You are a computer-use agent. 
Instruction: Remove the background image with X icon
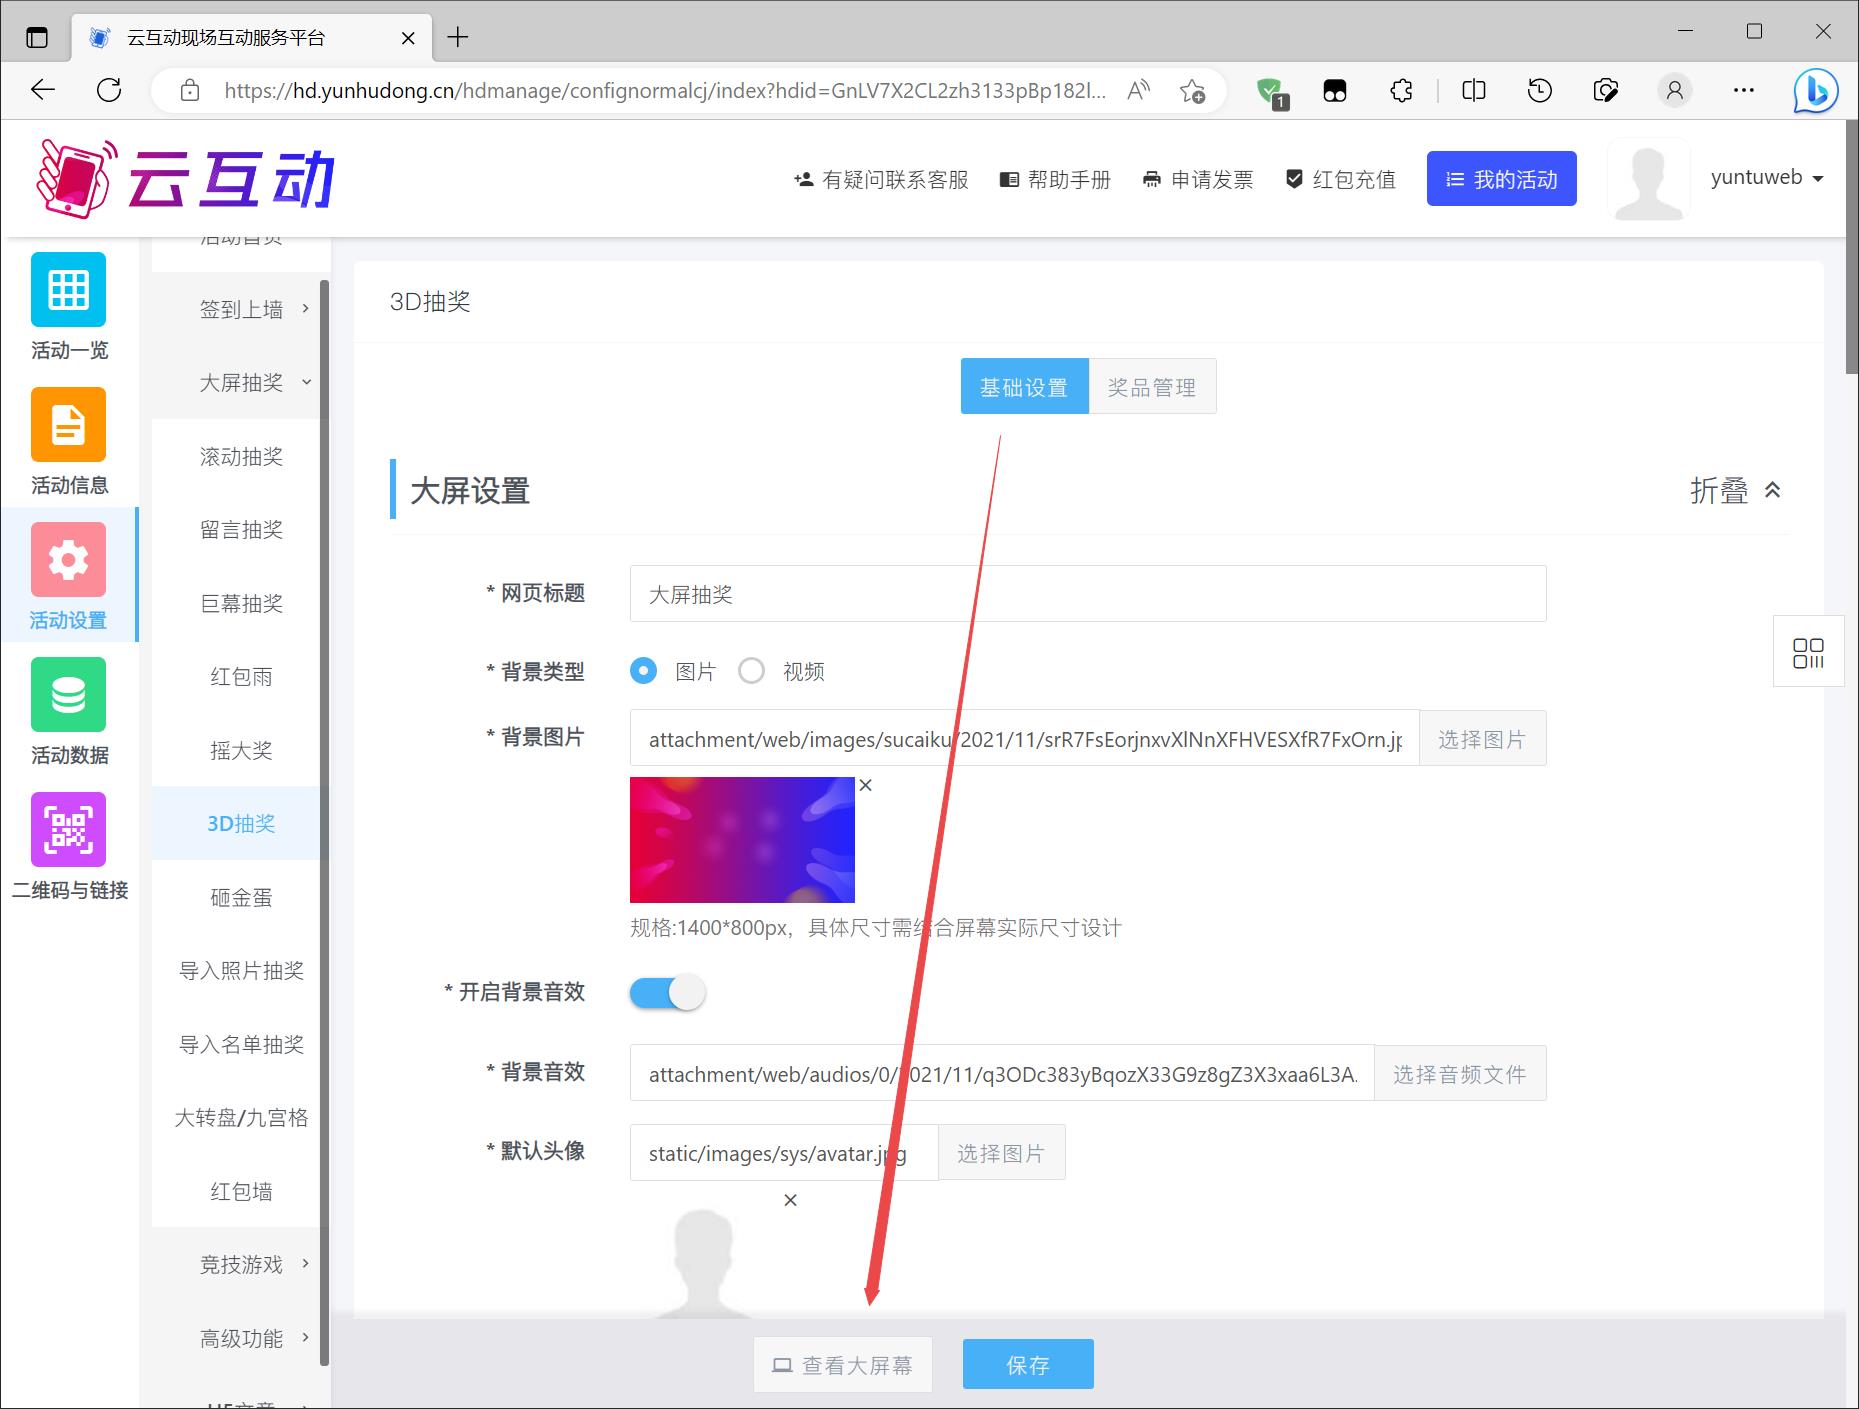[866, 786]
